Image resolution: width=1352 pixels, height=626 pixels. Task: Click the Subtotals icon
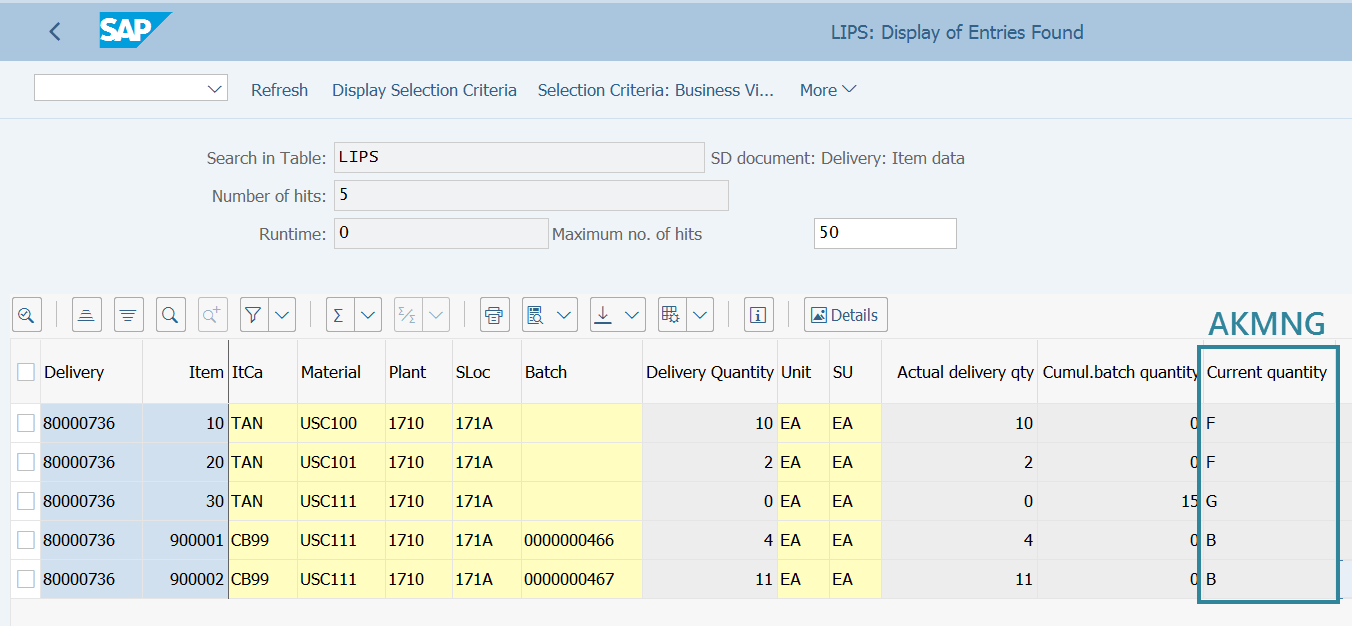(x=407, y=315)
